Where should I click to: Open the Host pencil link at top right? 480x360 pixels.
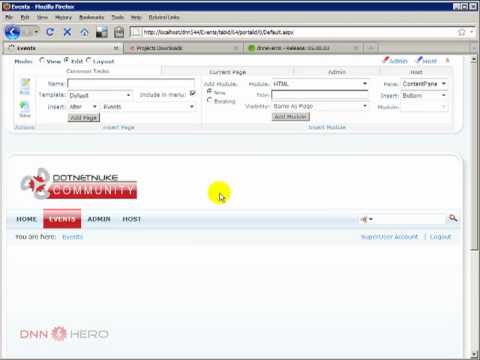426,61
